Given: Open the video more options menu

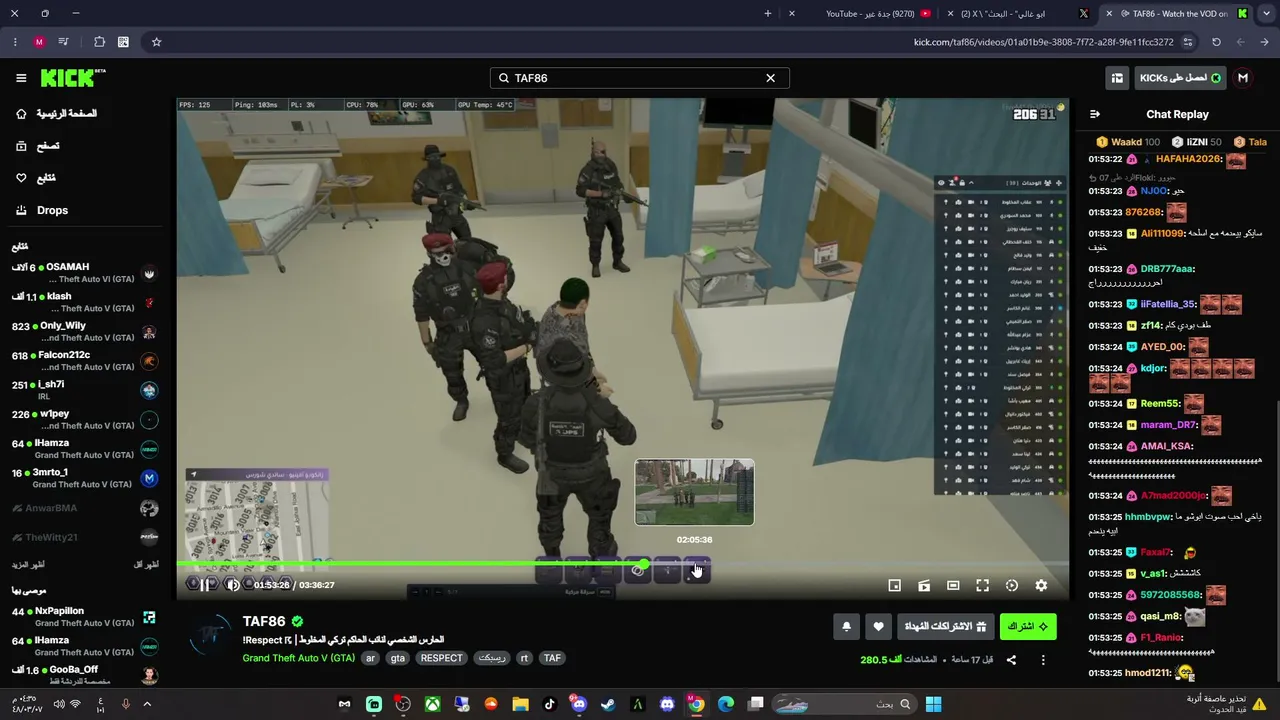Looking at the screenshot, I should pyautogui.click(x=1043, y=660).
